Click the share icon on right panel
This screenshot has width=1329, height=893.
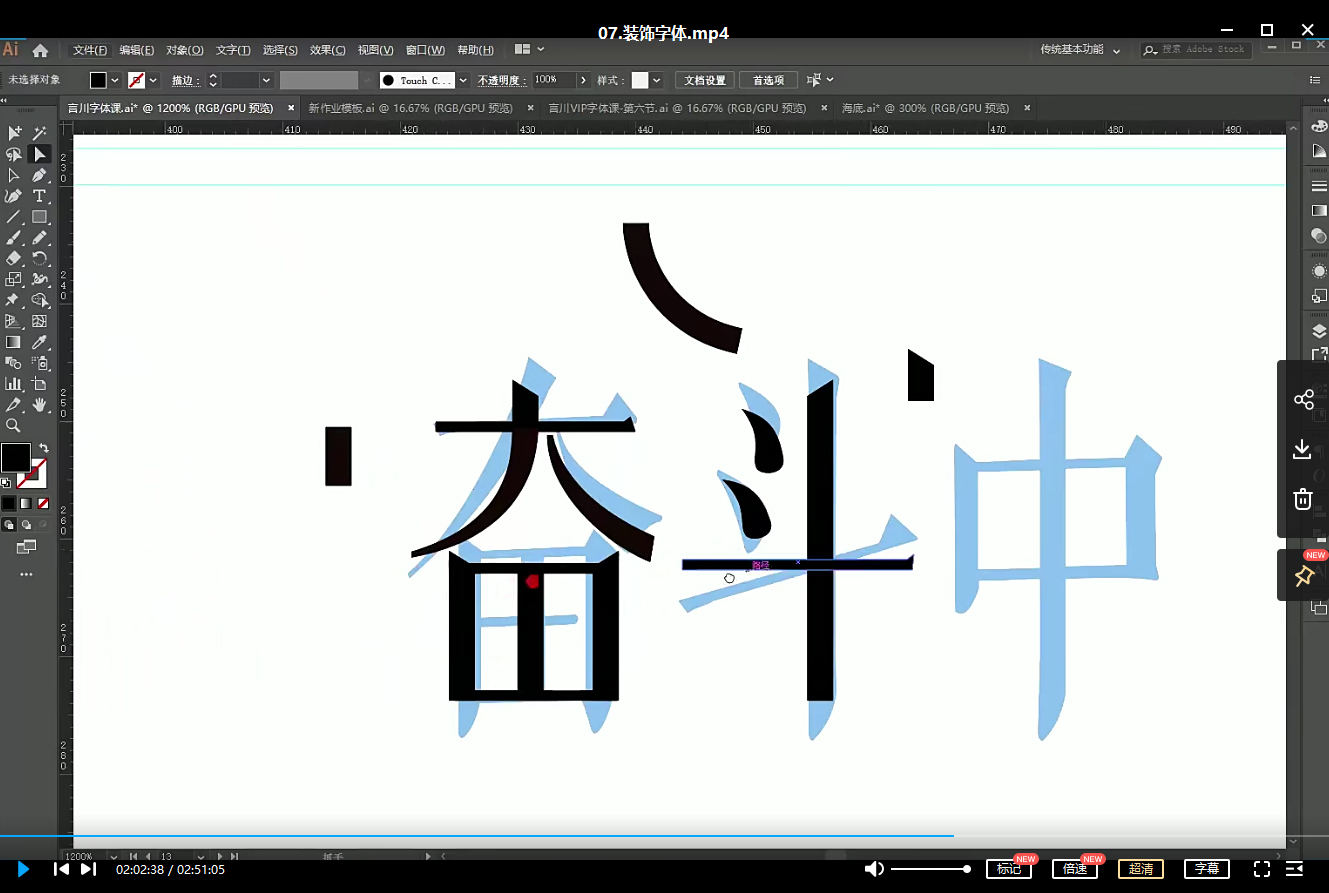[x=1303, y=400]
